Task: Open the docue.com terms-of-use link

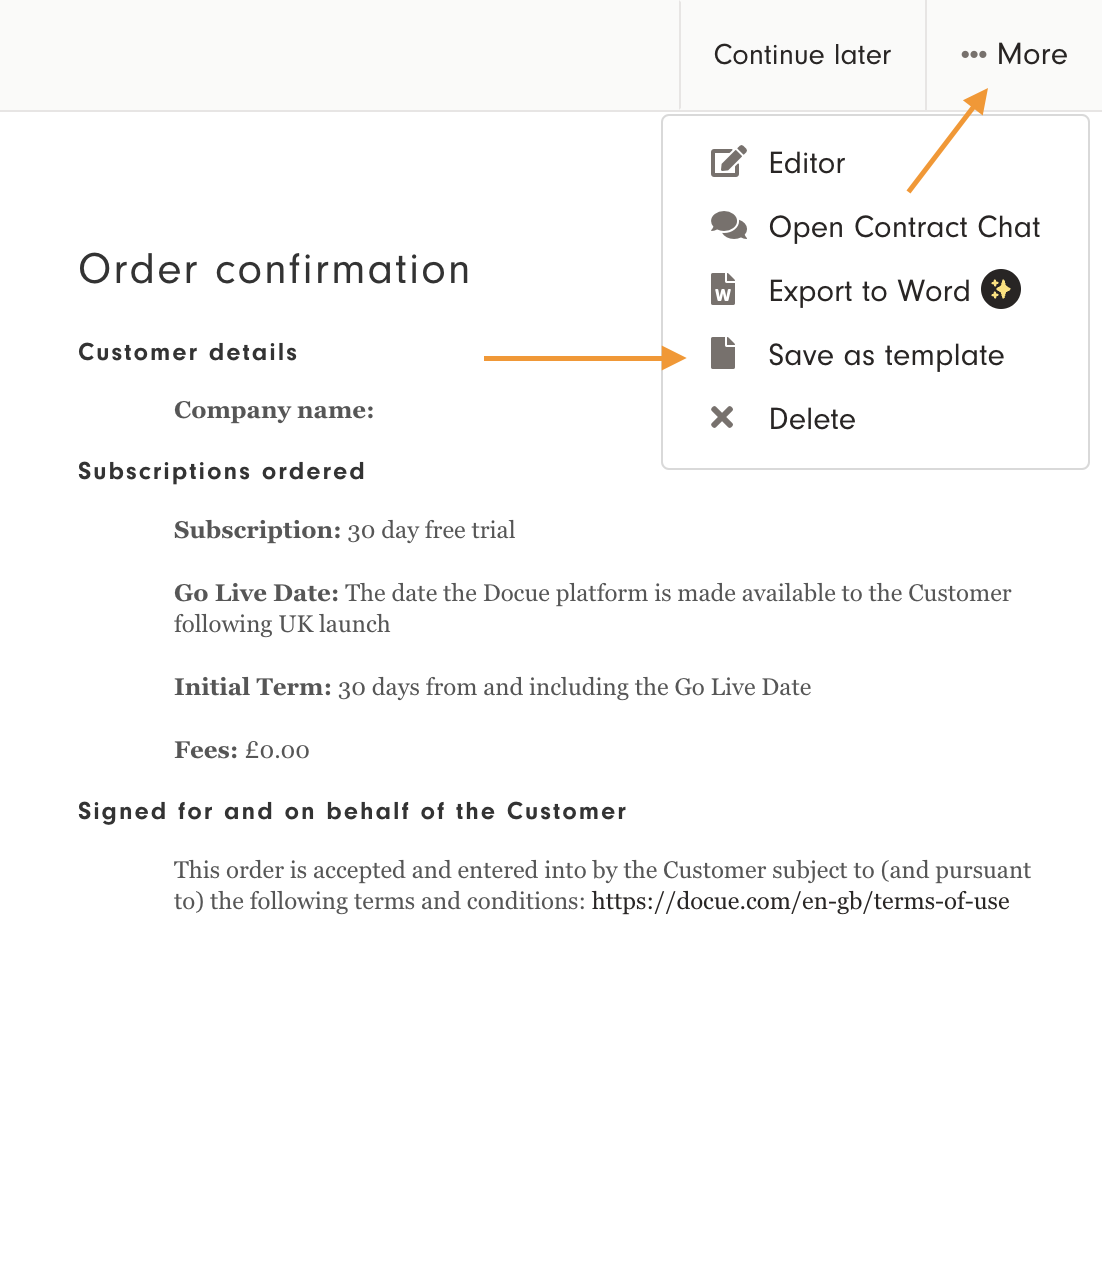Action: tap(800, 901)
